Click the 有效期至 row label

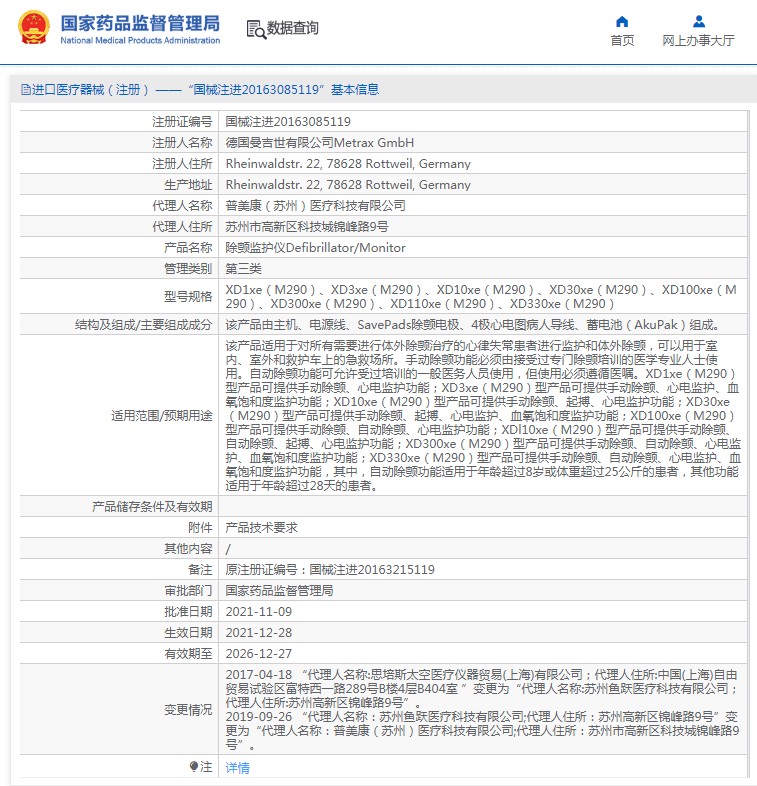coord(188,654)
